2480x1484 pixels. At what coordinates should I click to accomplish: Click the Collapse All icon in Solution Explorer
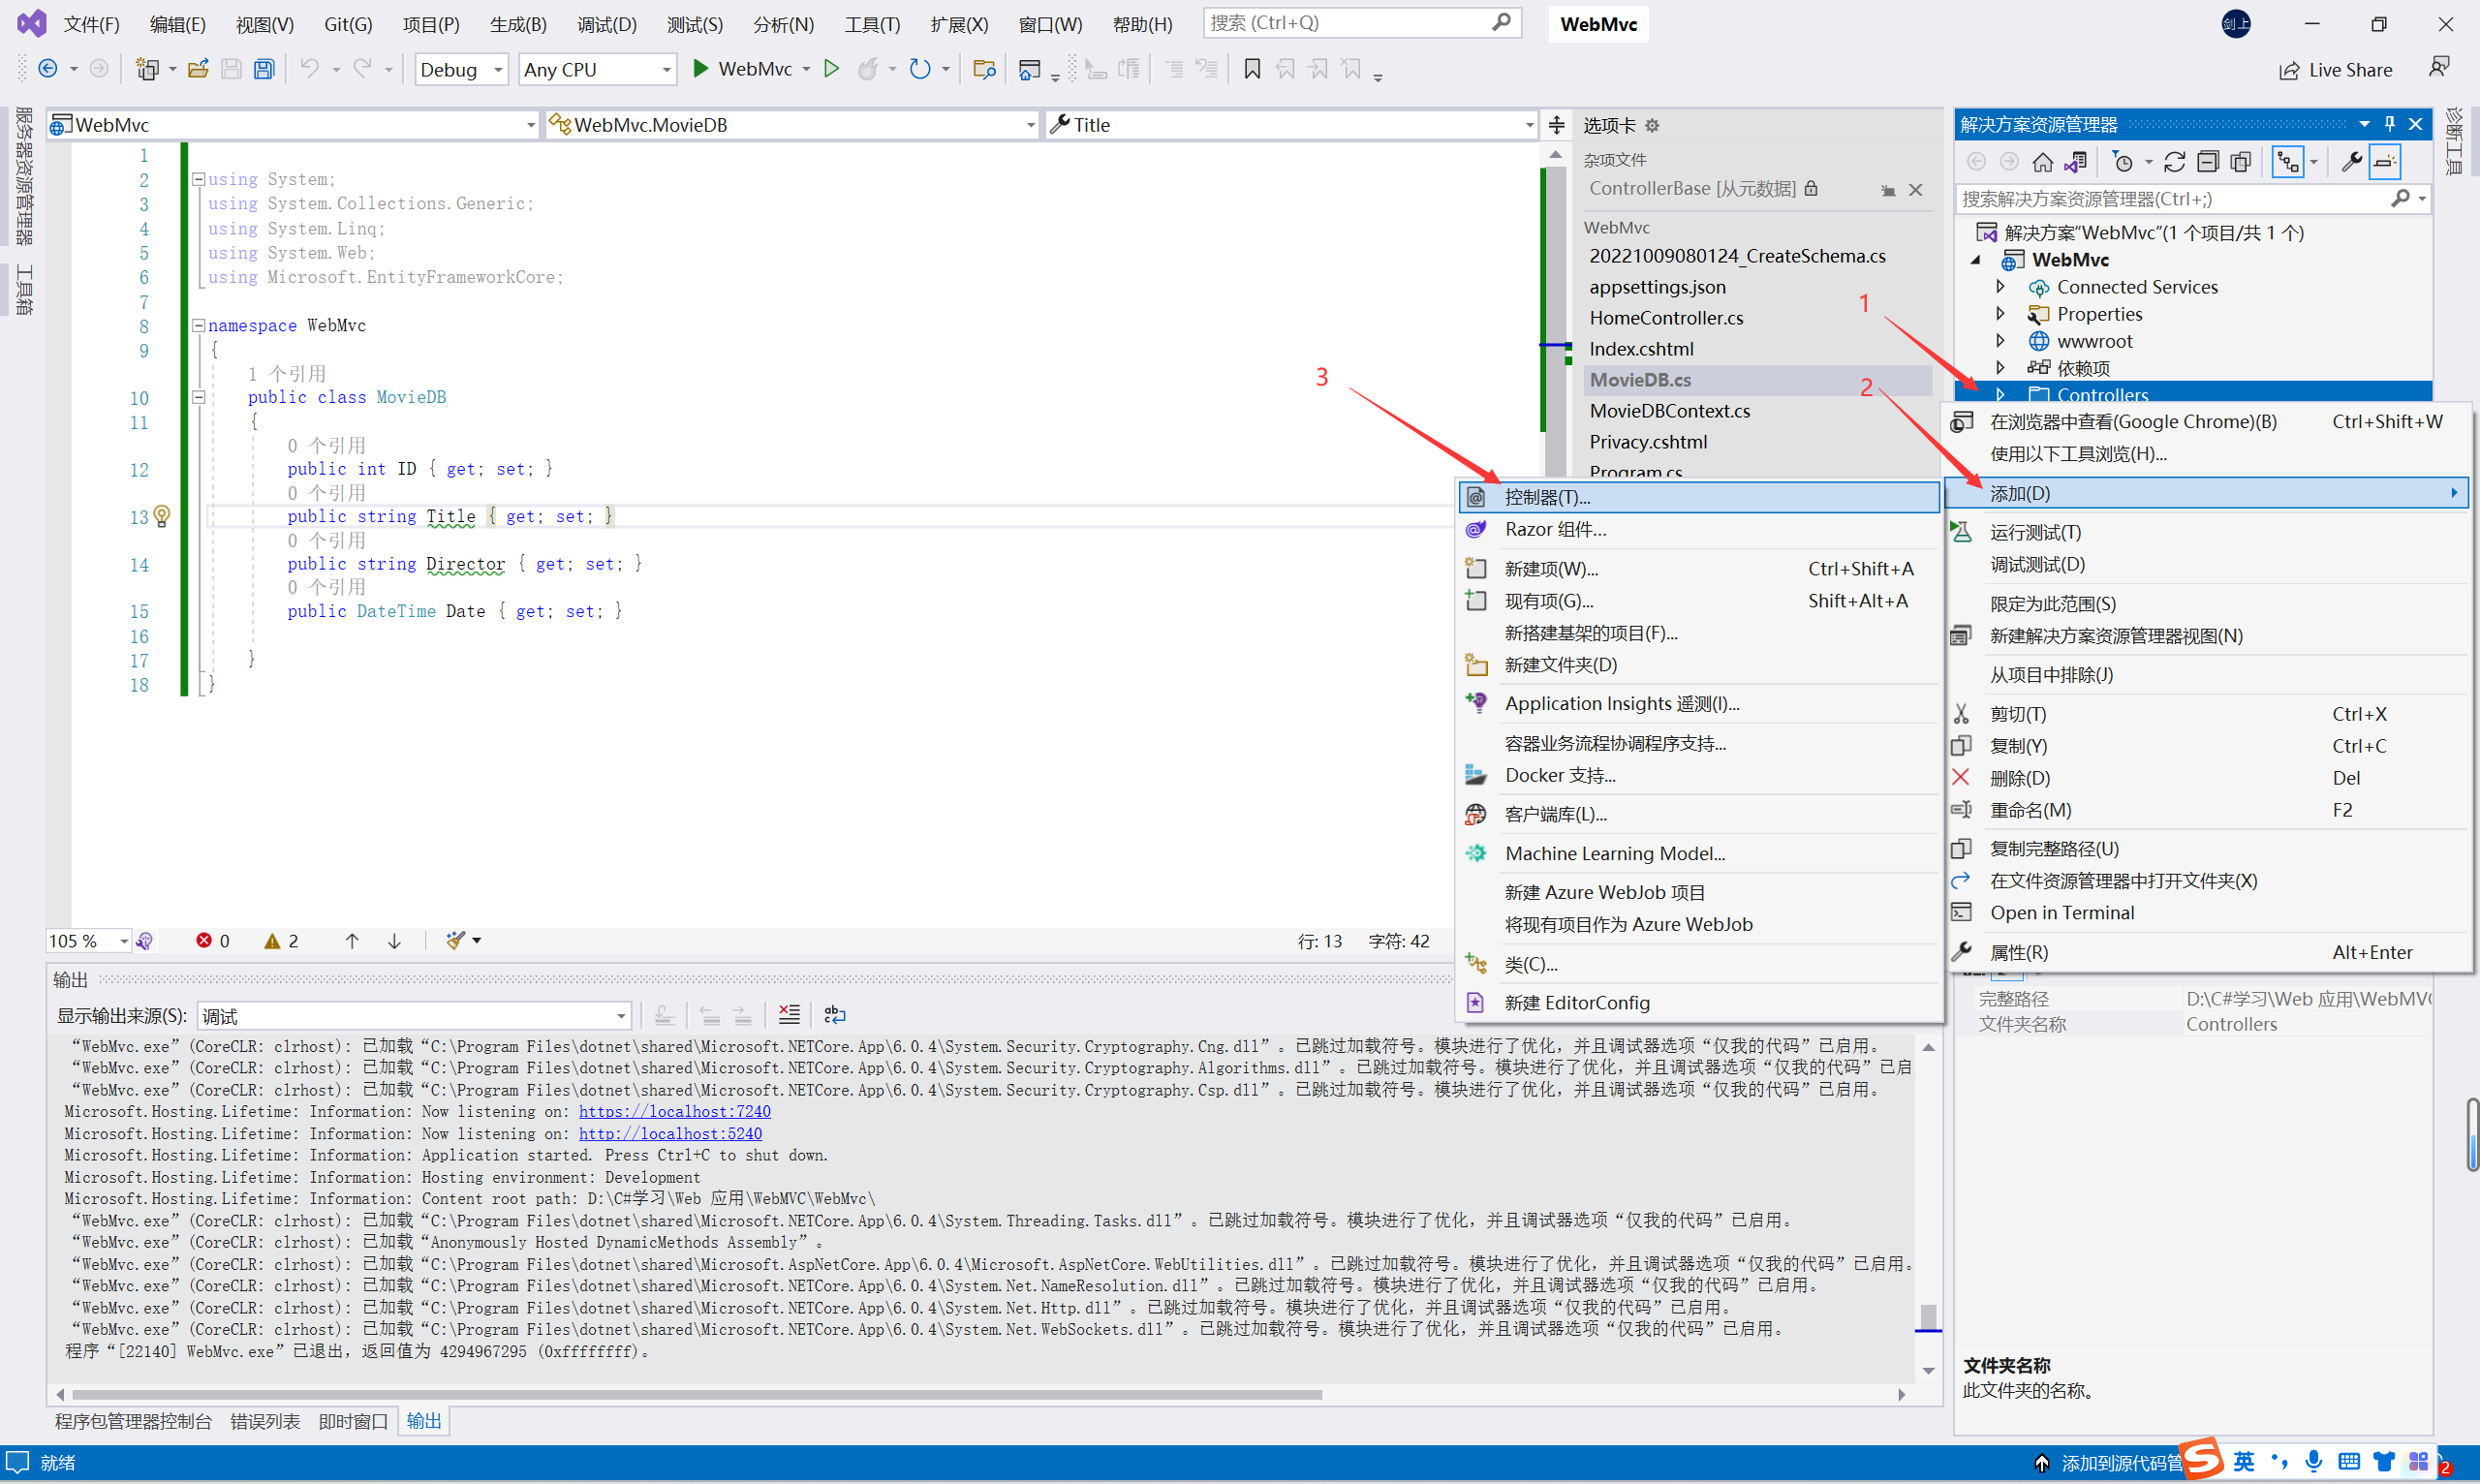pyautogui.click(x=2208, y=162)
